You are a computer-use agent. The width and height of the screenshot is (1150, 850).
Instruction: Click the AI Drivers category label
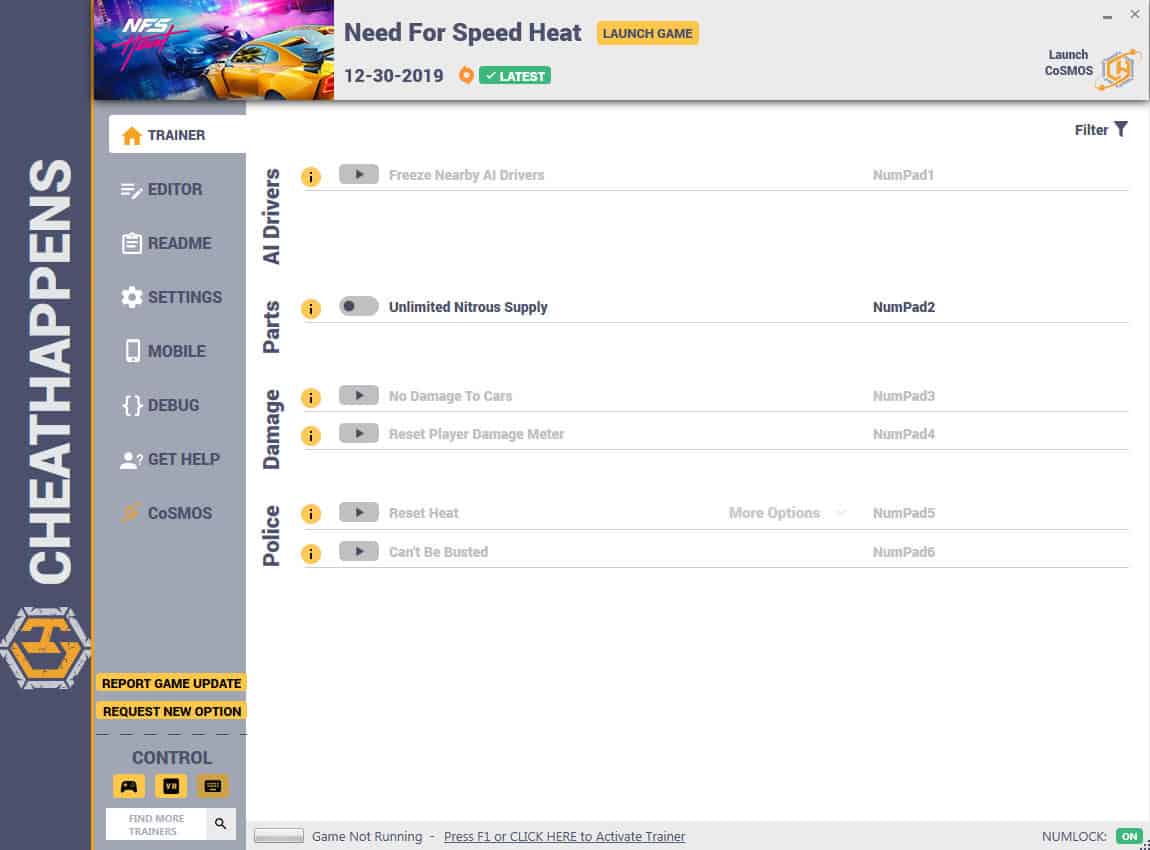tap(271, 216)
